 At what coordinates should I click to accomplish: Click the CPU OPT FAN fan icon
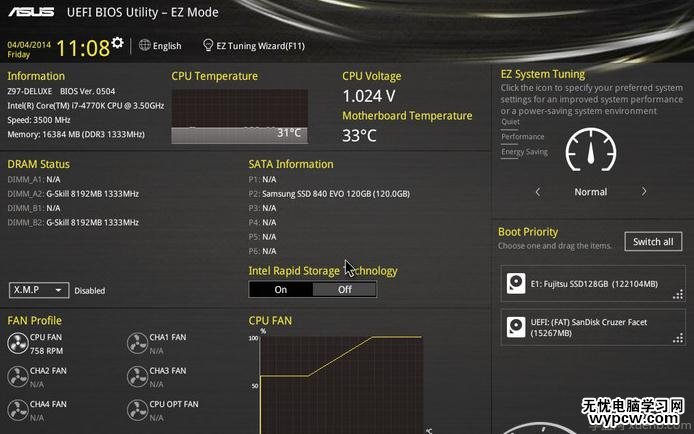click(x=137, y=410)
